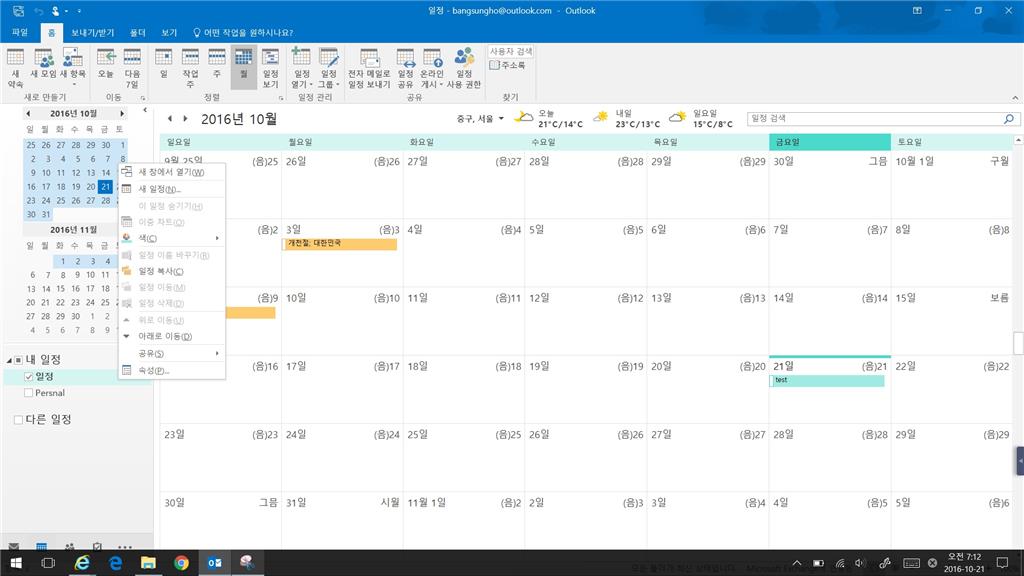Open the 중구, 서울 weather location dropdown

(x=480, y=119)
